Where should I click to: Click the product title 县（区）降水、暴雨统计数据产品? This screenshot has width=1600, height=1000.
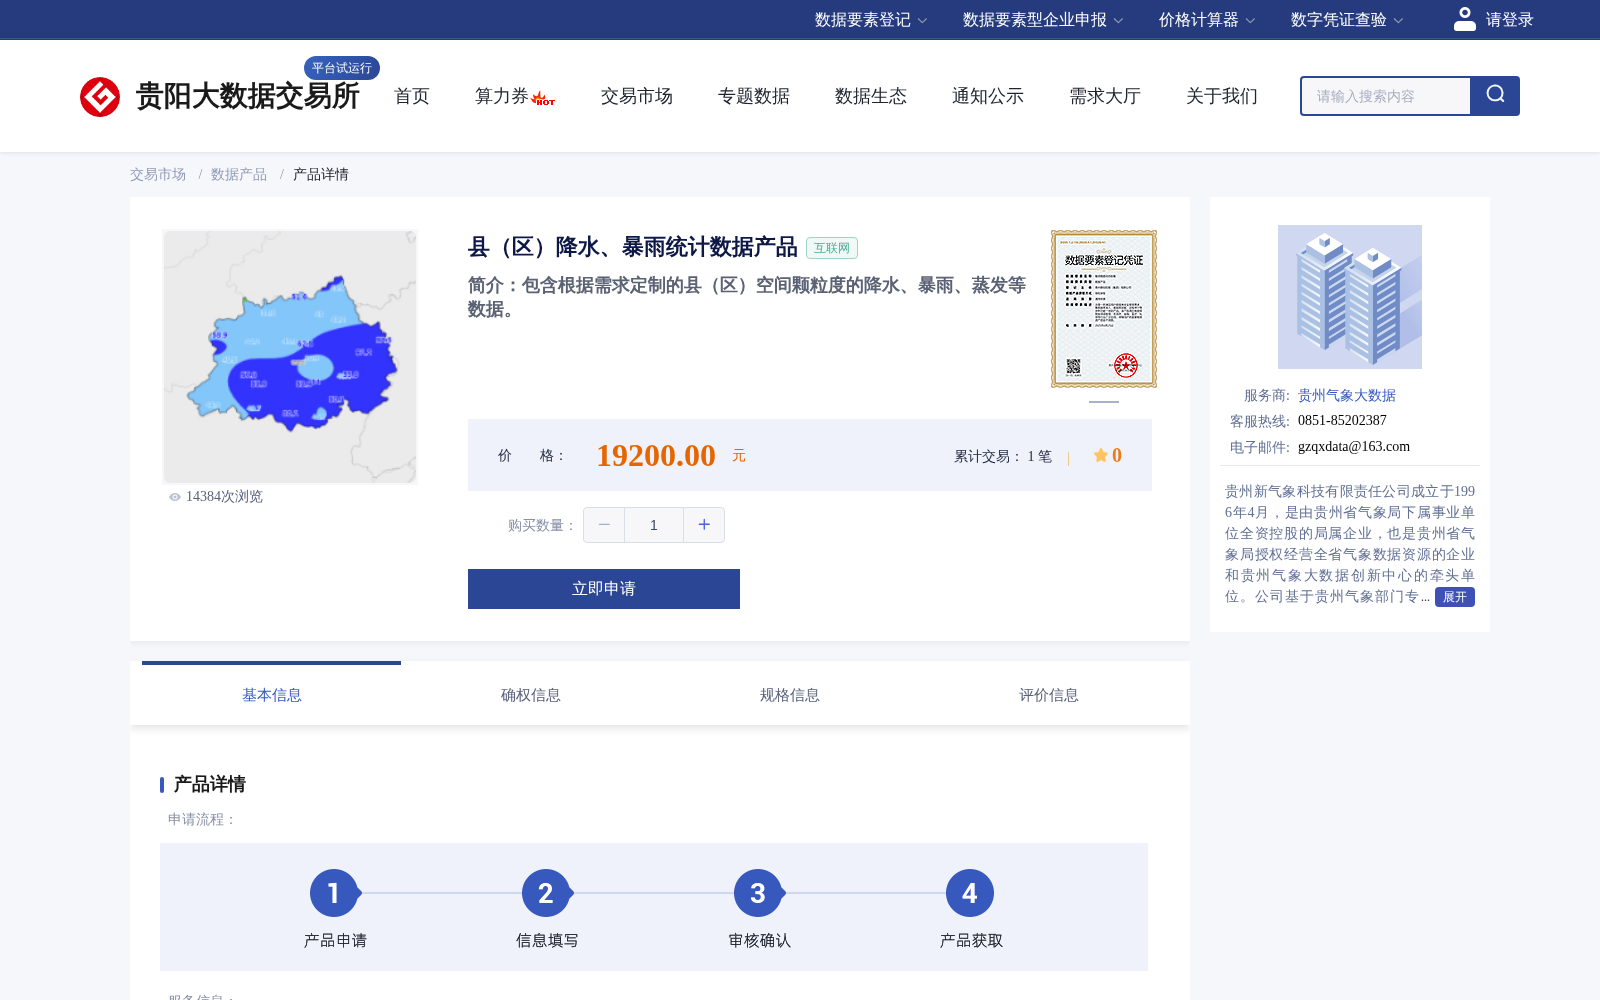[x=633, y=247]
